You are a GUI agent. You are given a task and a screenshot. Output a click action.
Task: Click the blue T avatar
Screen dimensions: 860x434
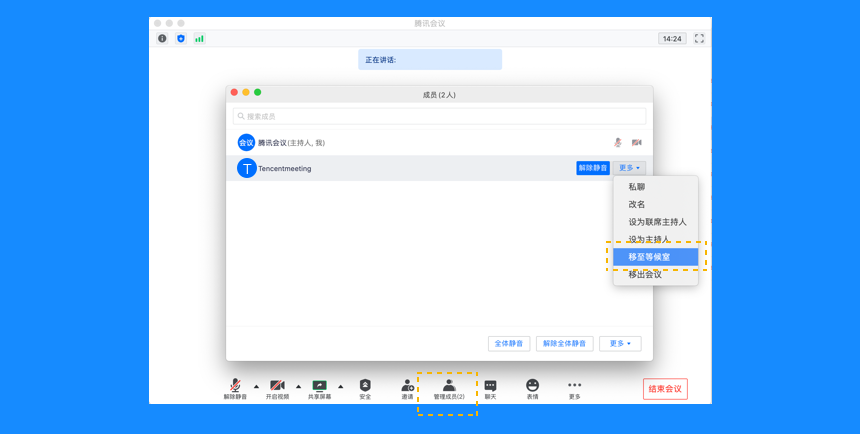click(247, 168)
